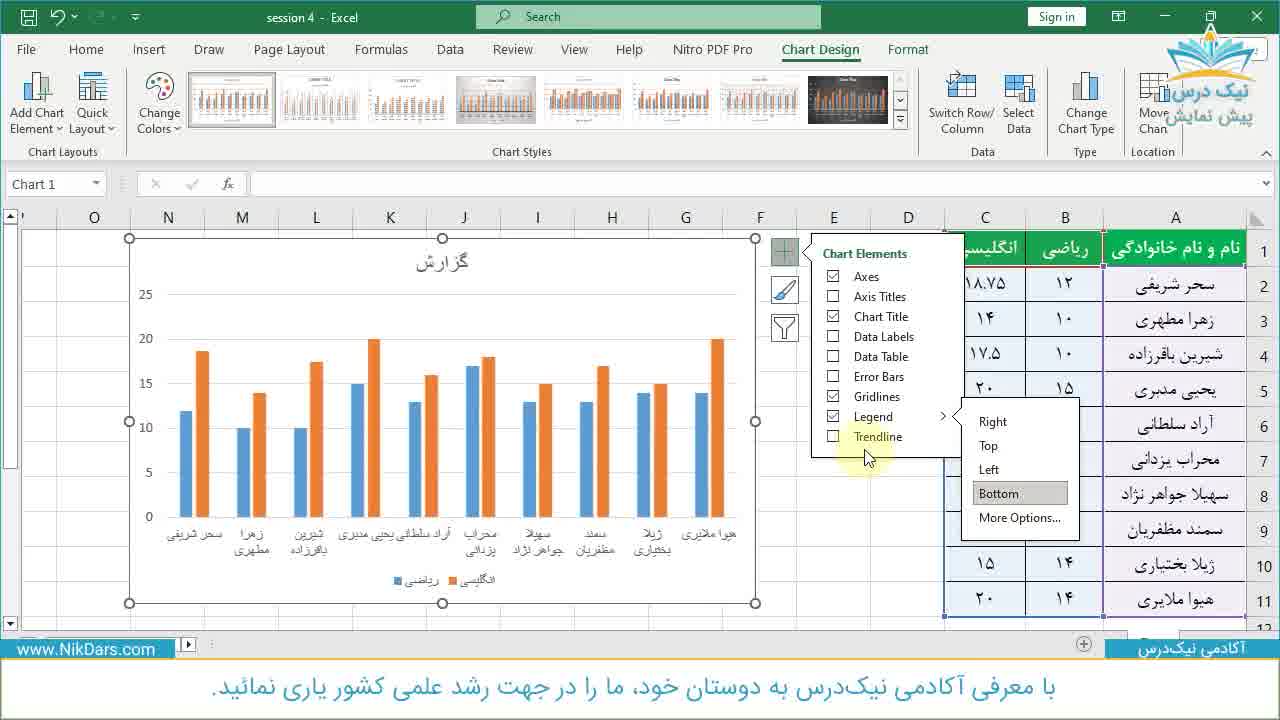
Task: Expand the Legend submenu arrow
Action: click(x=941, y=416)
